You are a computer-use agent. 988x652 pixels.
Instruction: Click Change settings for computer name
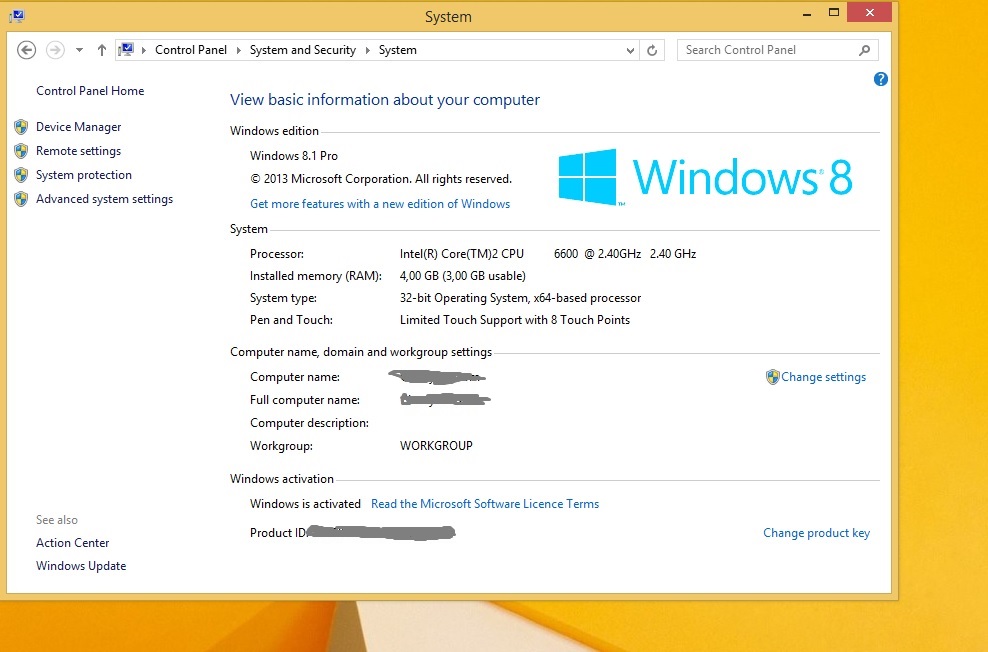tap(824, 377)
